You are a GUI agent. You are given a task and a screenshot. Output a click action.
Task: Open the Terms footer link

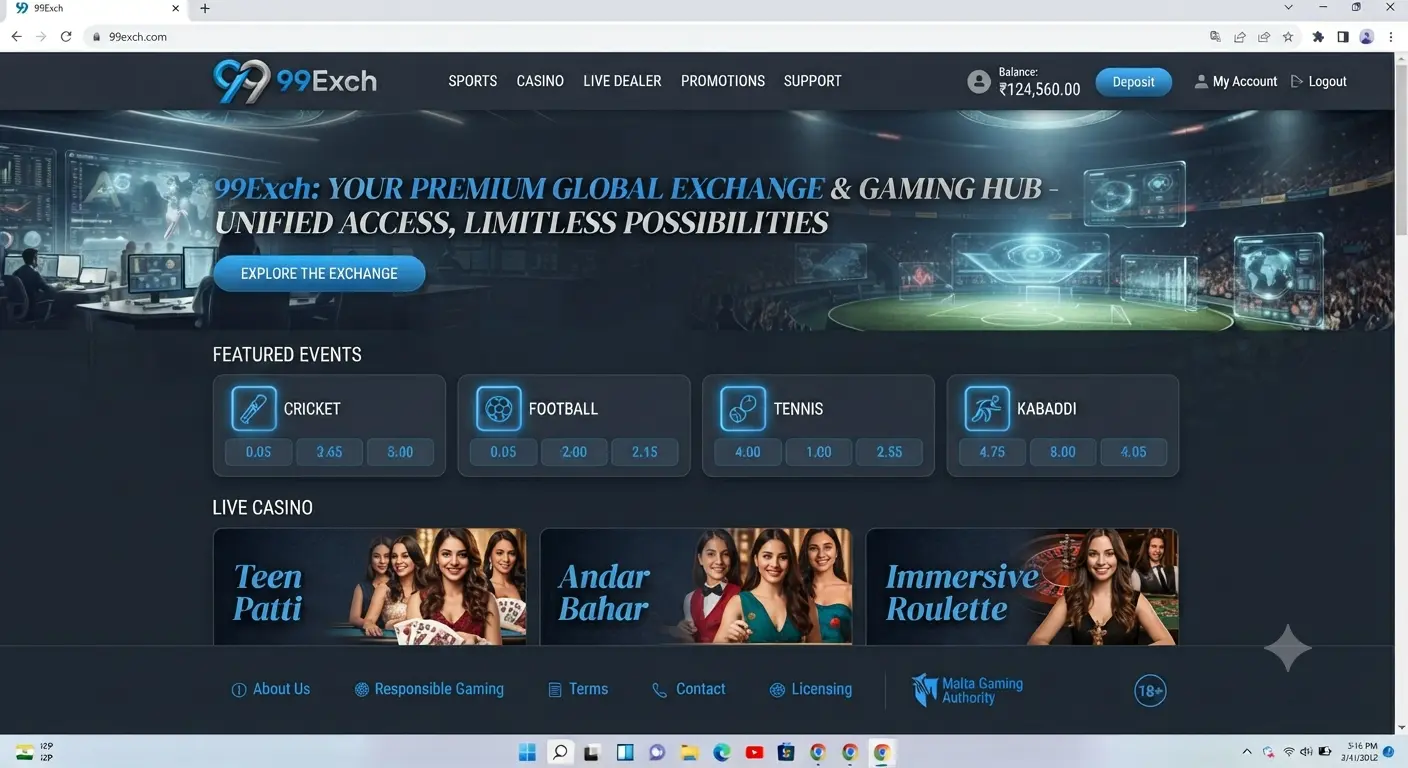tap(578, 689)
